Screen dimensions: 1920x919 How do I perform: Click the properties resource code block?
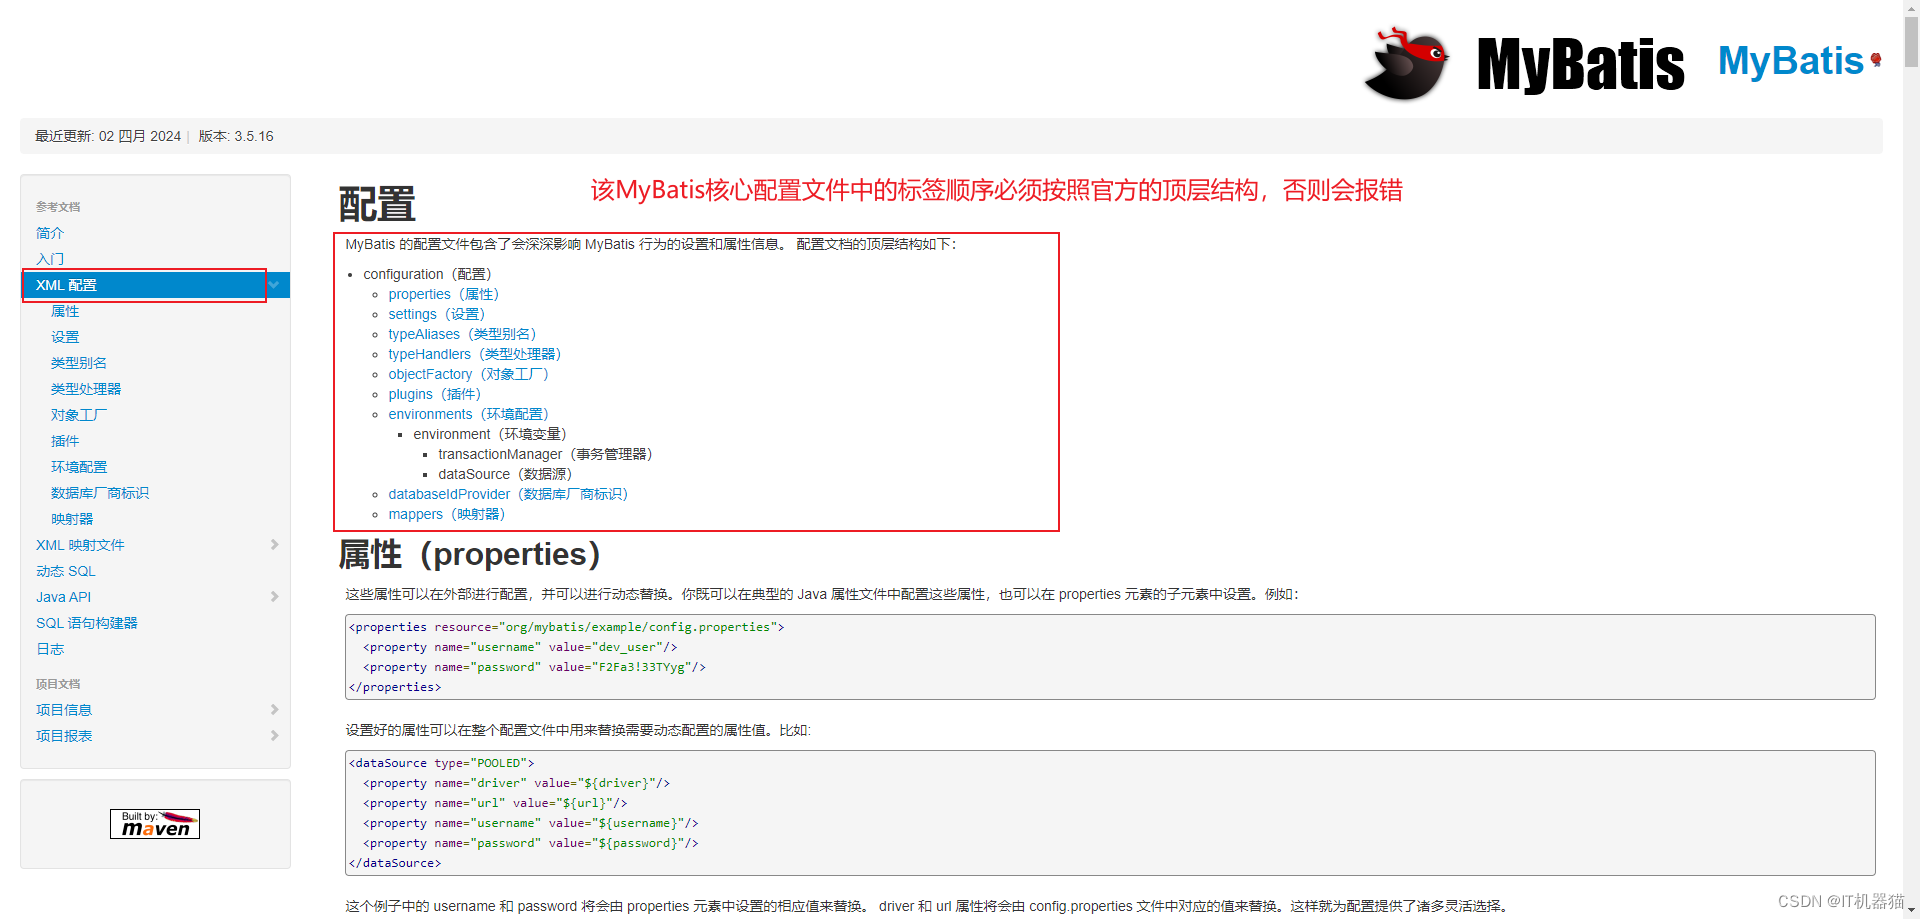(1110, 657)
